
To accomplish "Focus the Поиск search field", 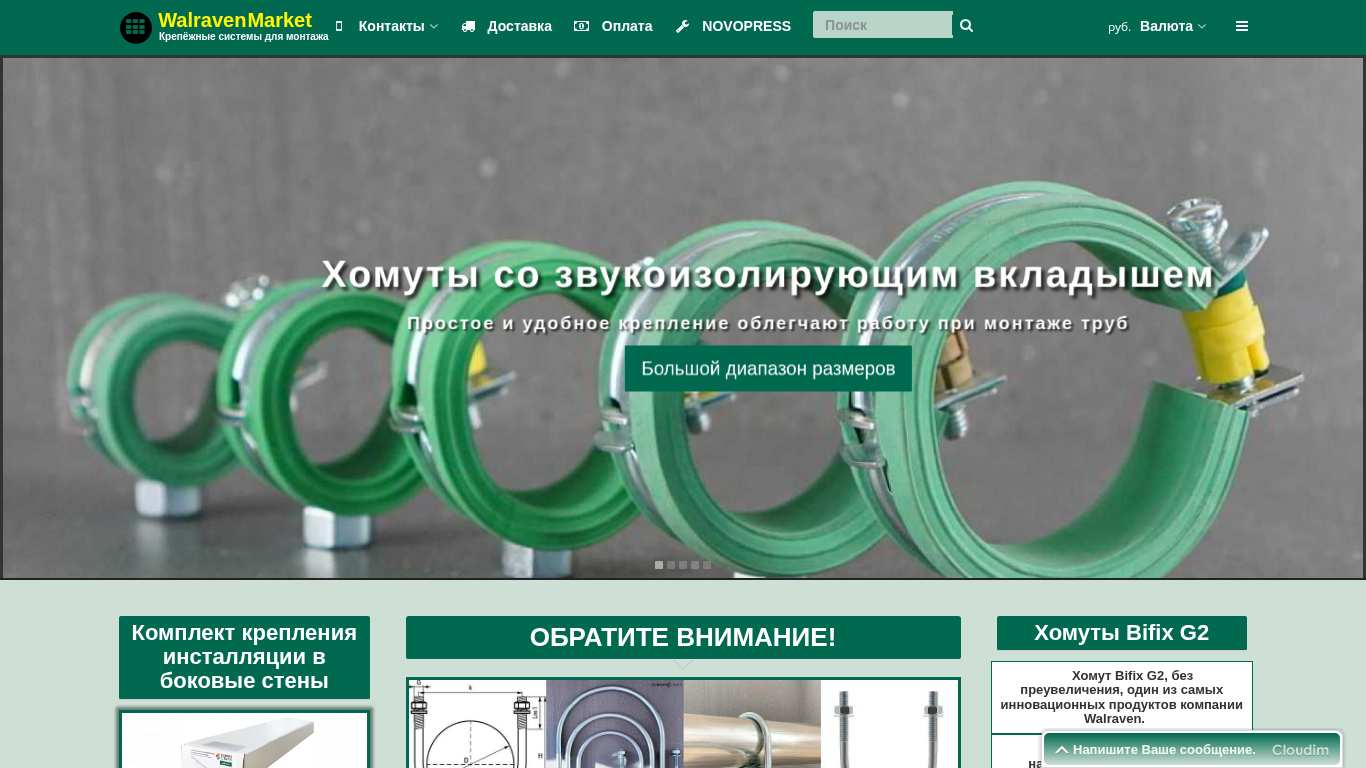I will pyautogui.click(x=883, y=25).
